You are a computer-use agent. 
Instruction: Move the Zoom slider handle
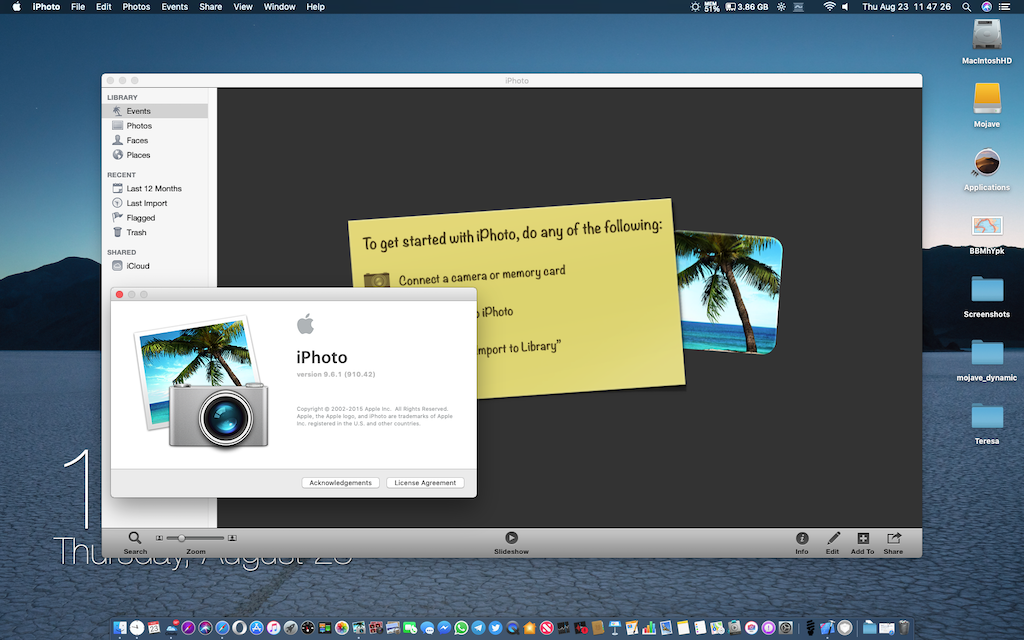[181, 538]
